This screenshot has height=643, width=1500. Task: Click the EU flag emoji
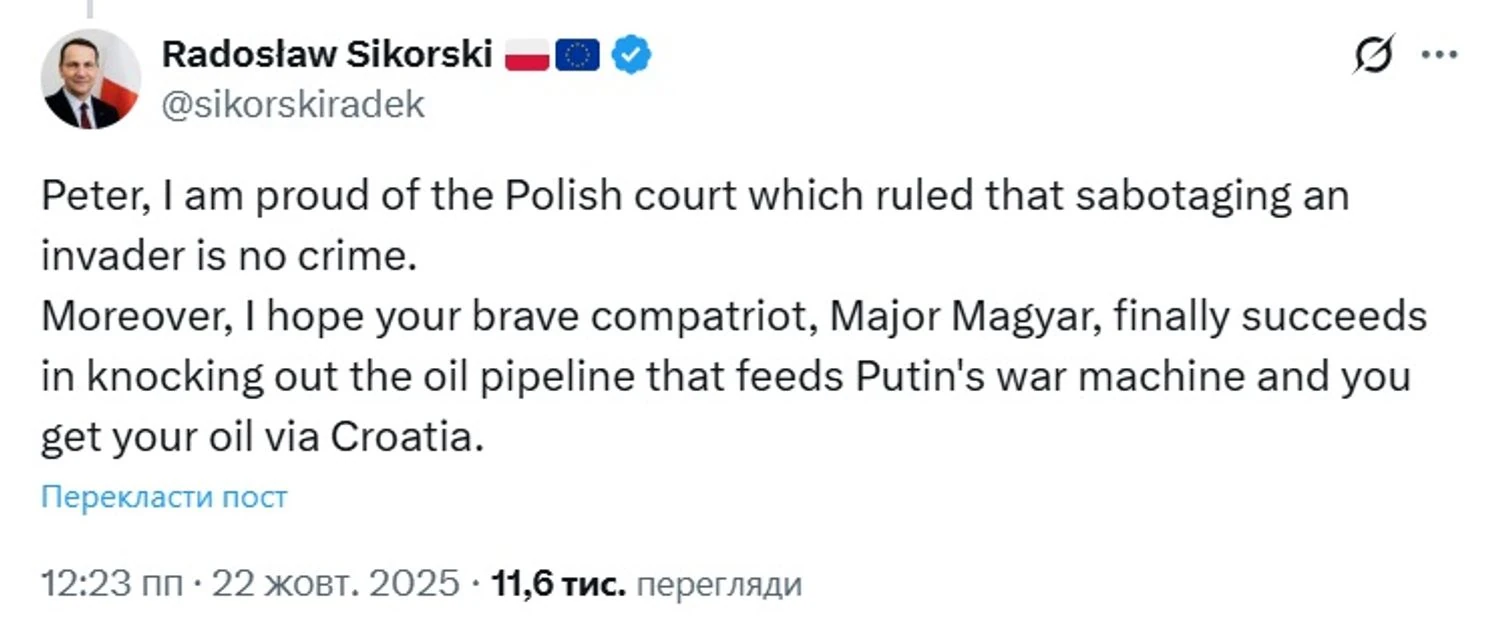[577, 55]
